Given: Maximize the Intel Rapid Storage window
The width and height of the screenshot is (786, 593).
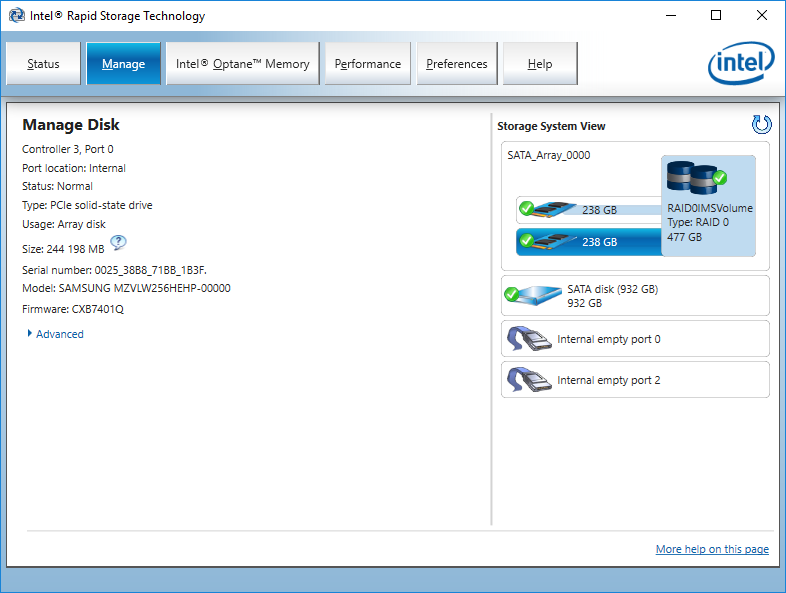Looking at the screenshot, I should (716, 16).
